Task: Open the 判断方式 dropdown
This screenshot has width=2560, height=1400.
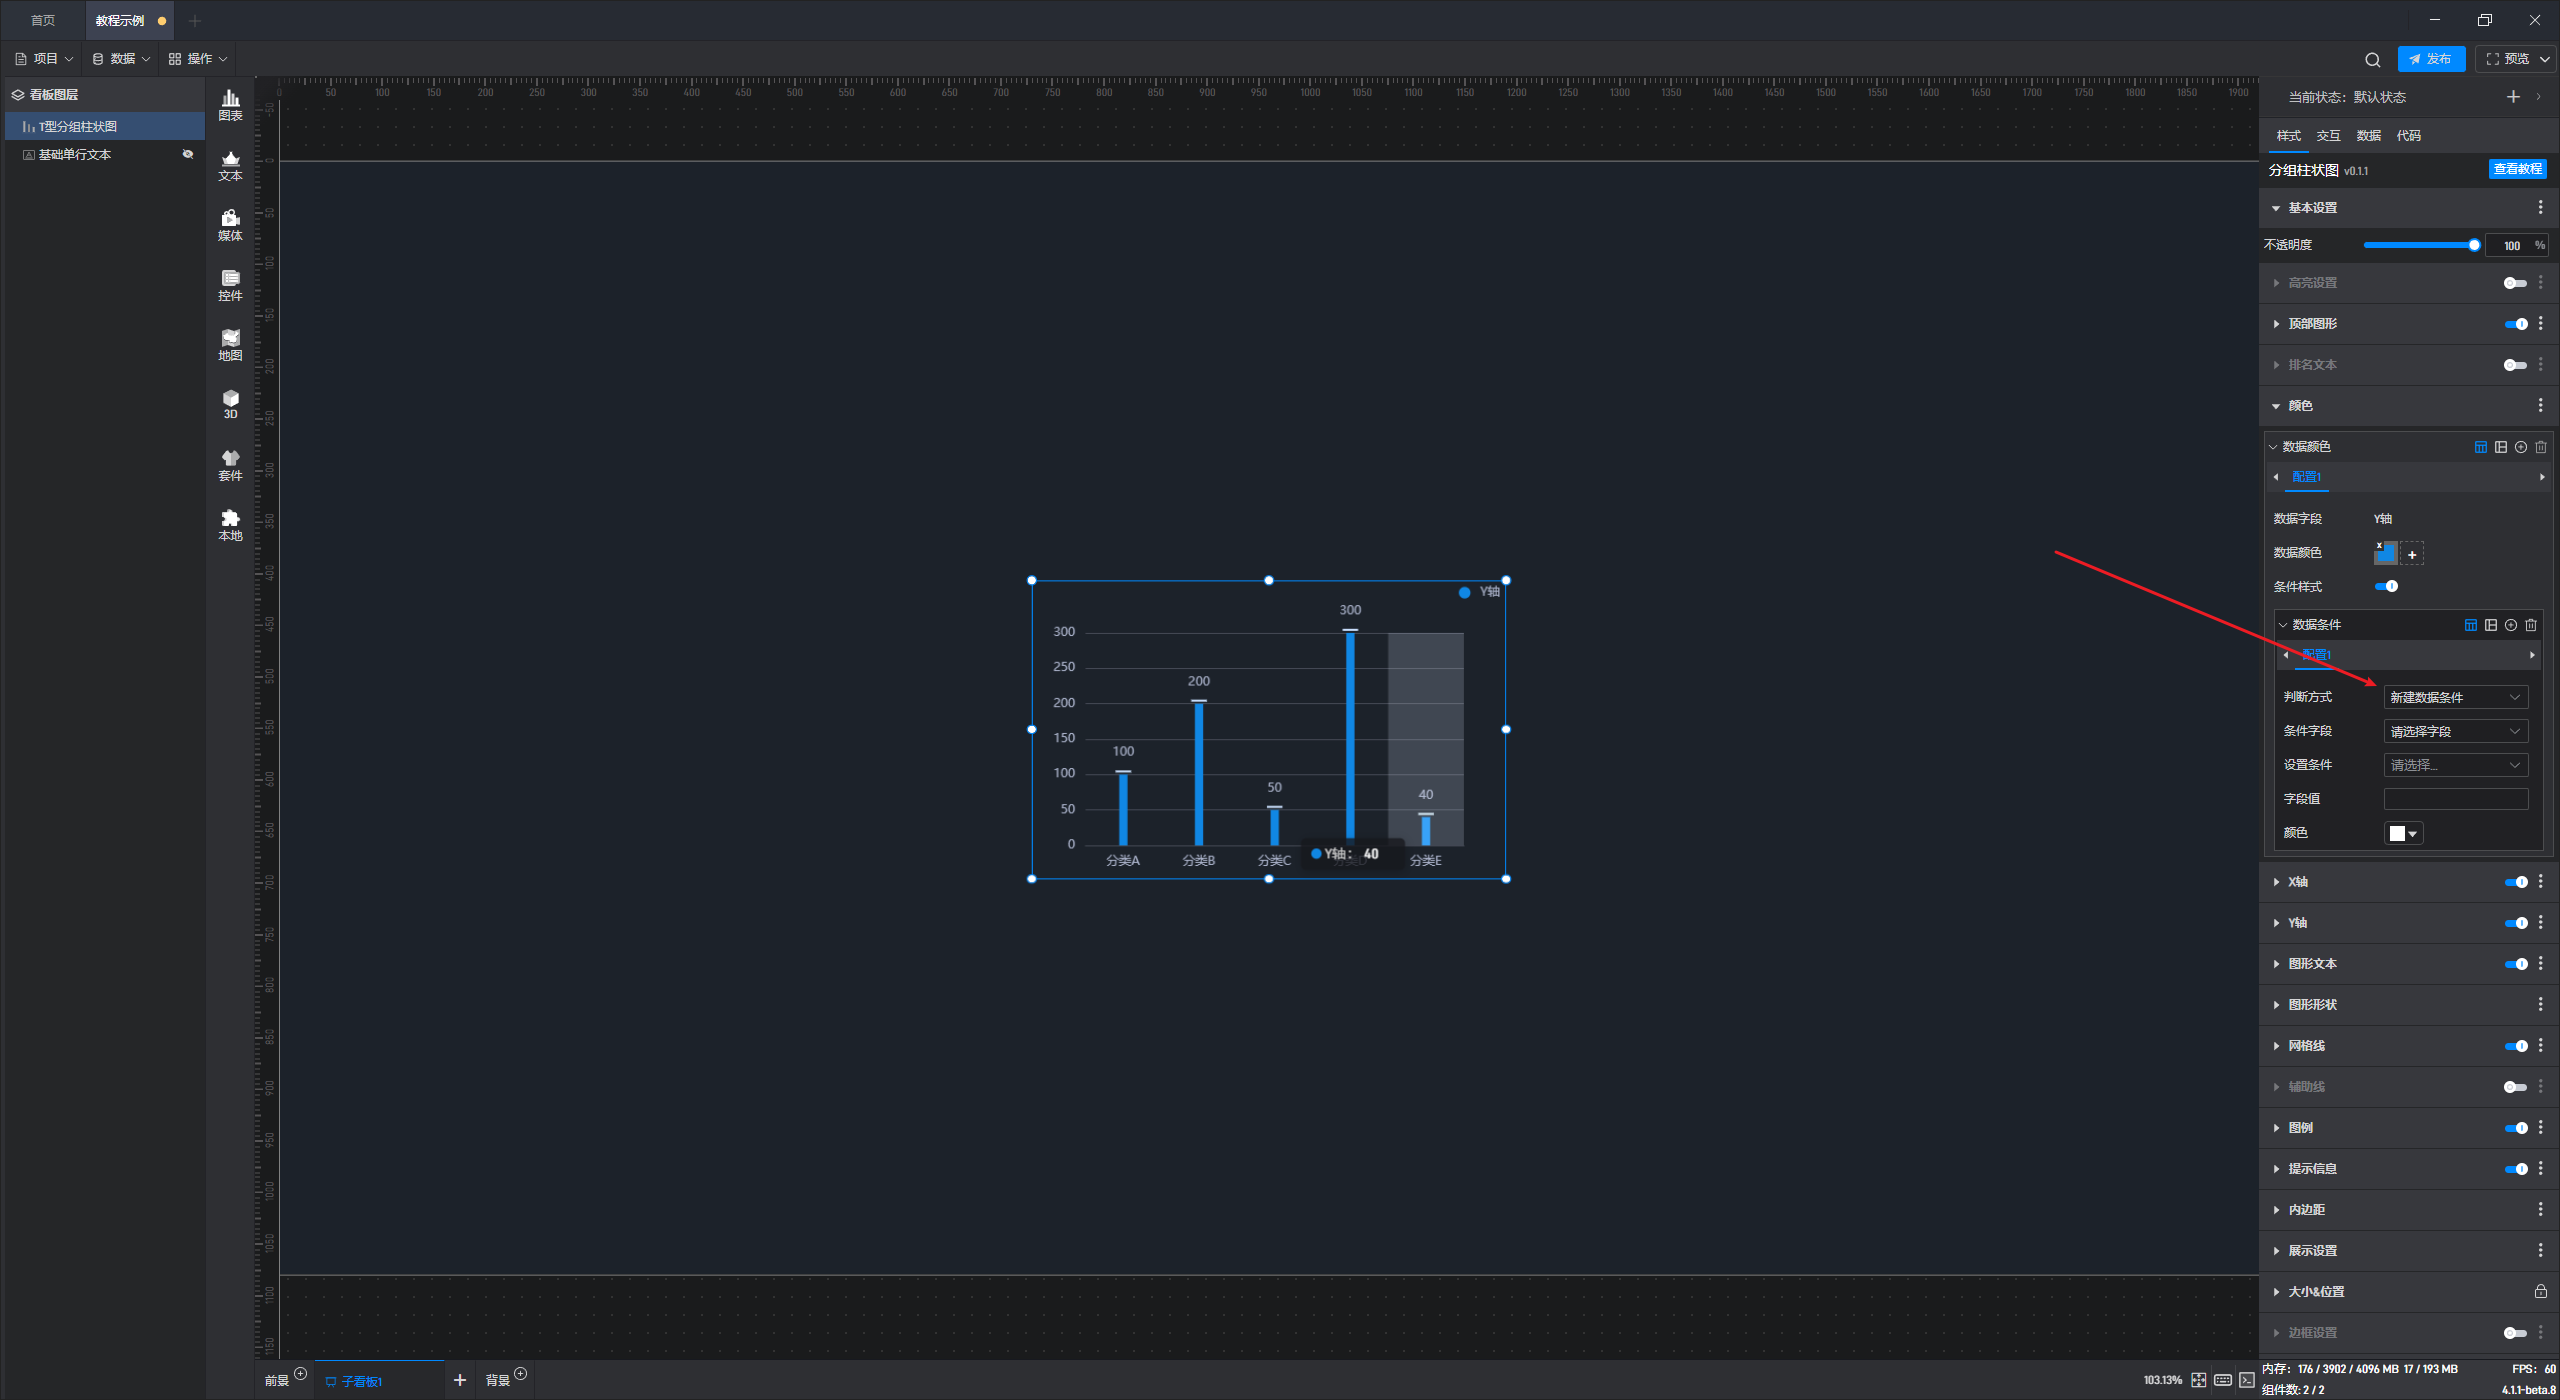Action: pos(2455,697)
